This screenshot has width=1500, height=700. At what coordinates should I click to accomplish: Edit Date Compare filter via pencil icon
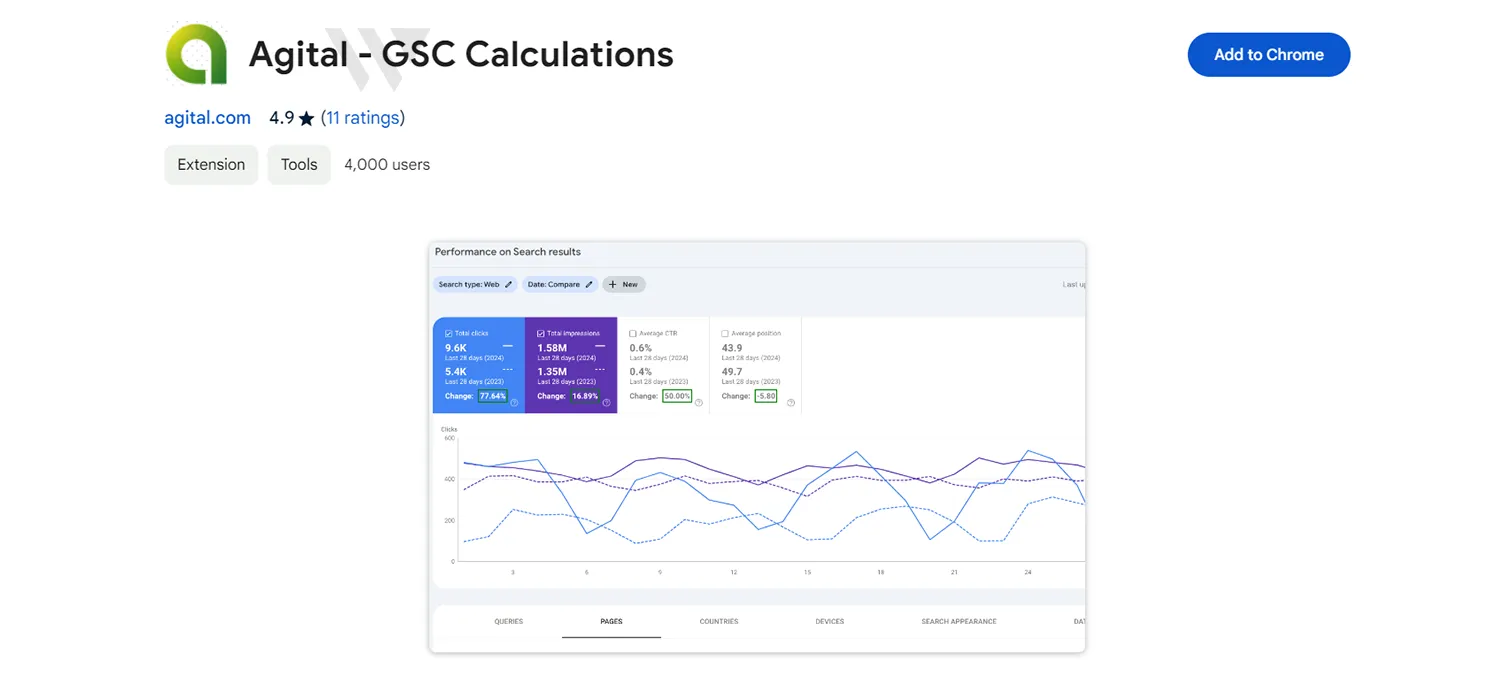(589, 284)
